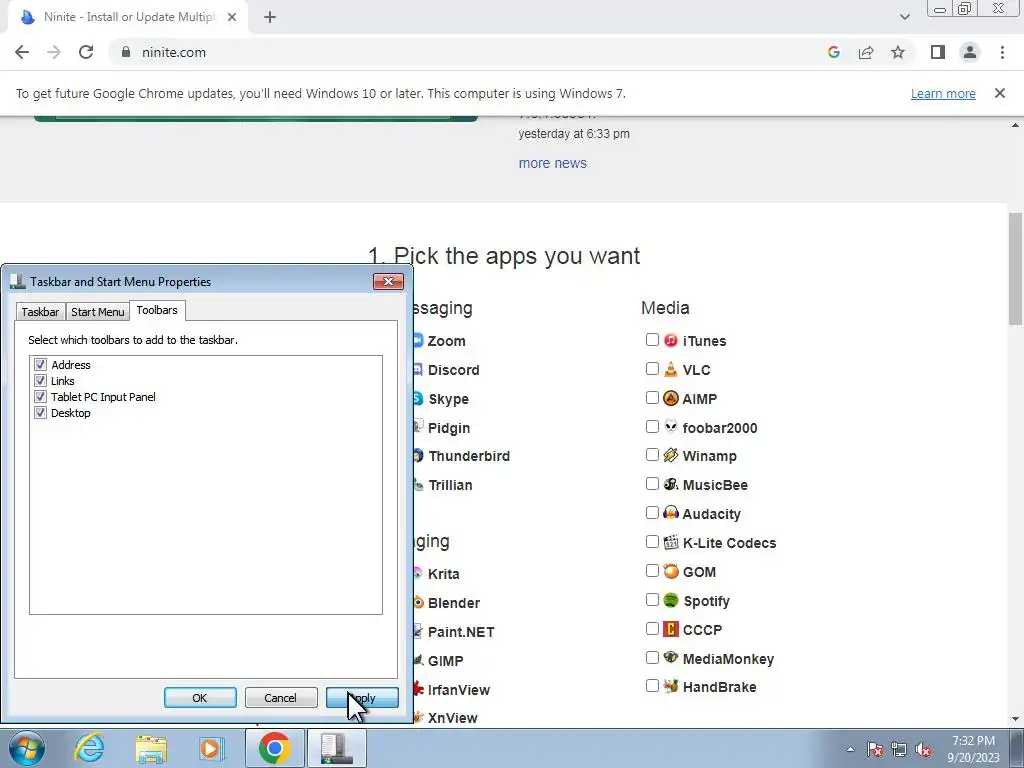Switch to the Start Menu tab
1024x768 pixels.
[x=97, y=312]
